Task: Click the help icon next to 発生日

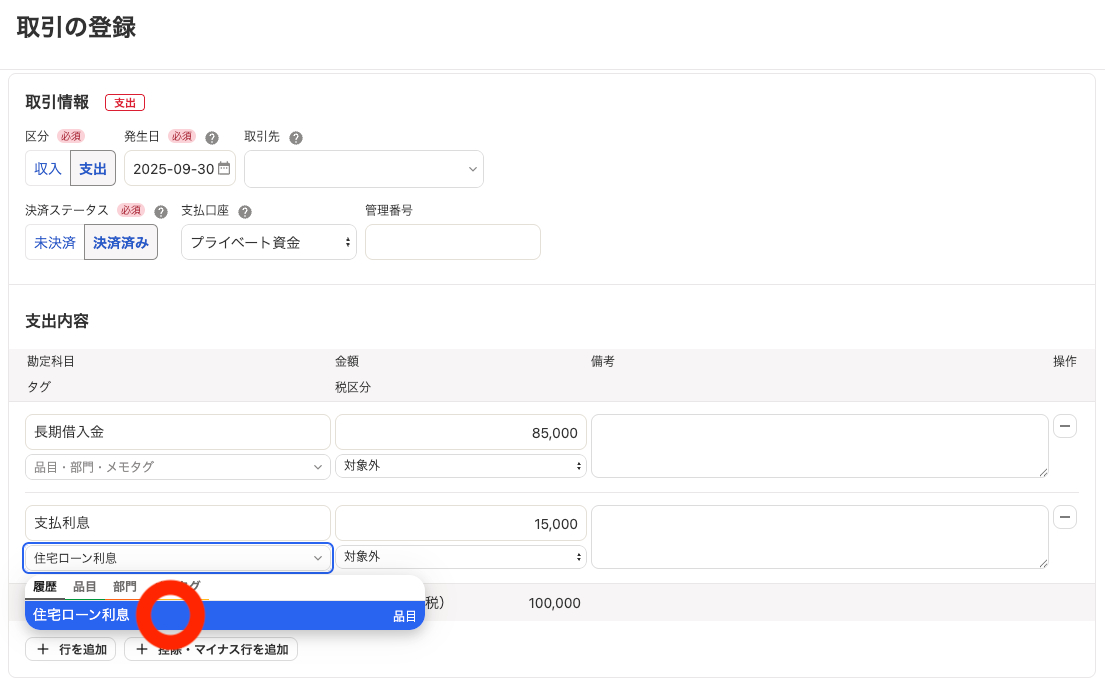Action: click(212, 138)
